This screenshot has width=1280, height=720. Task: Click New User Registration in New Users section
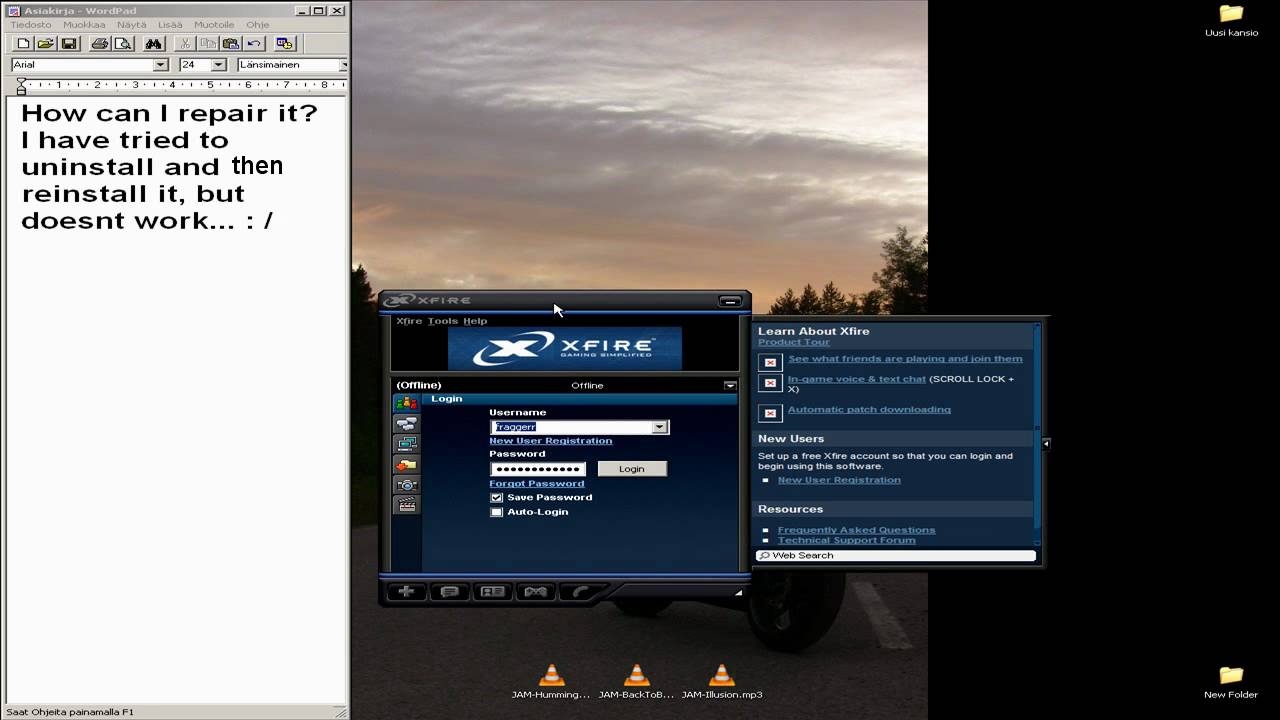(x=839, y=480)
